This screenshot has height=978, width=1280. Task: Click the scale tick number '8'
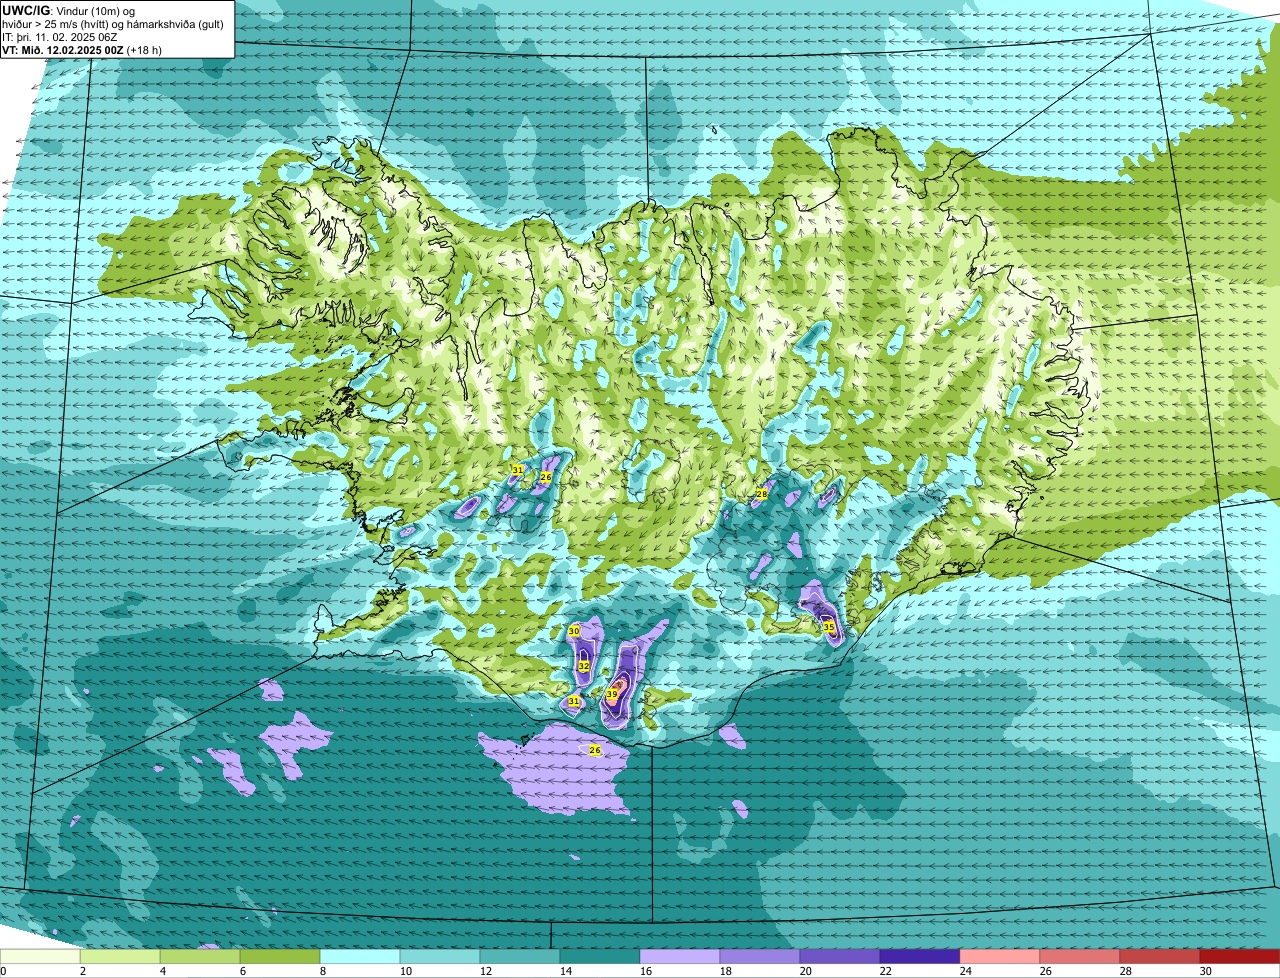(x=322, y=971)
